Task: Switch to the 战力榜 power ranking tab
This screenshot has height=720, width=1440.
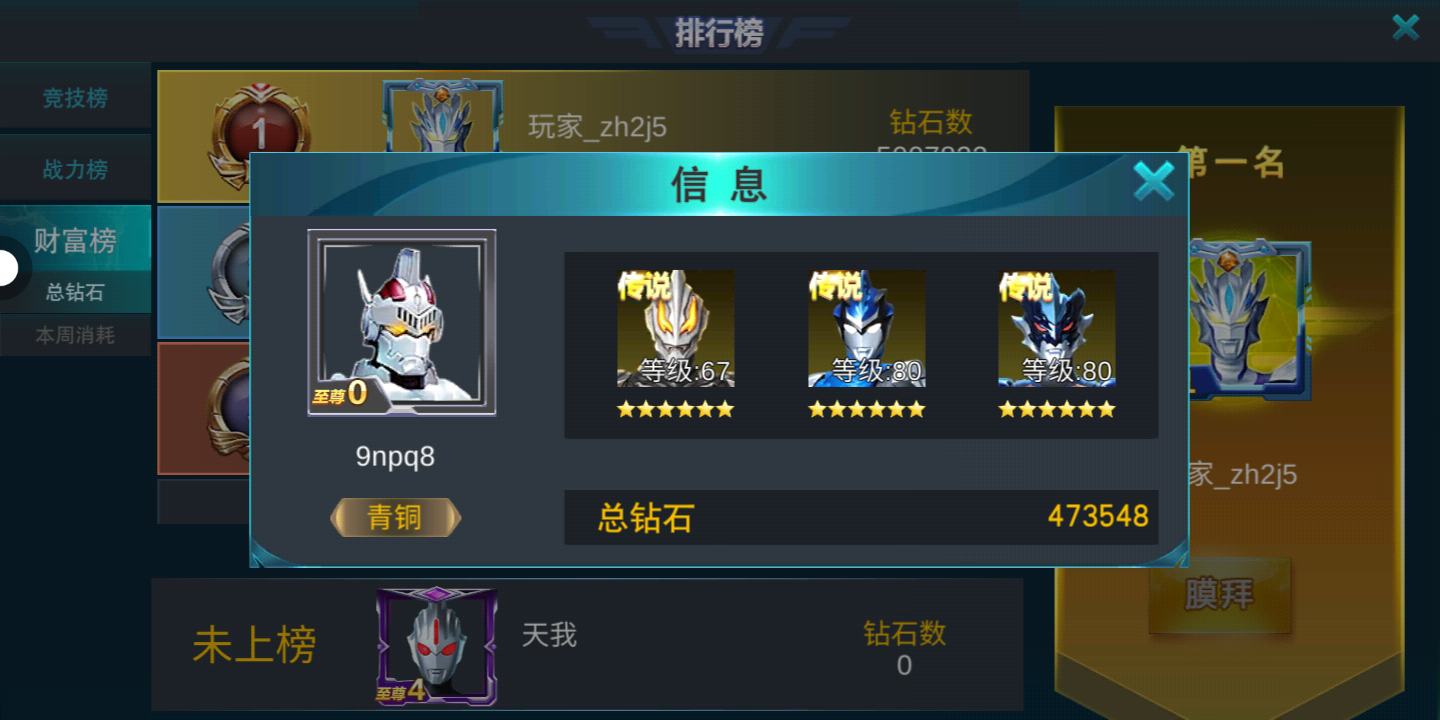Action: (x=75, y=169)
